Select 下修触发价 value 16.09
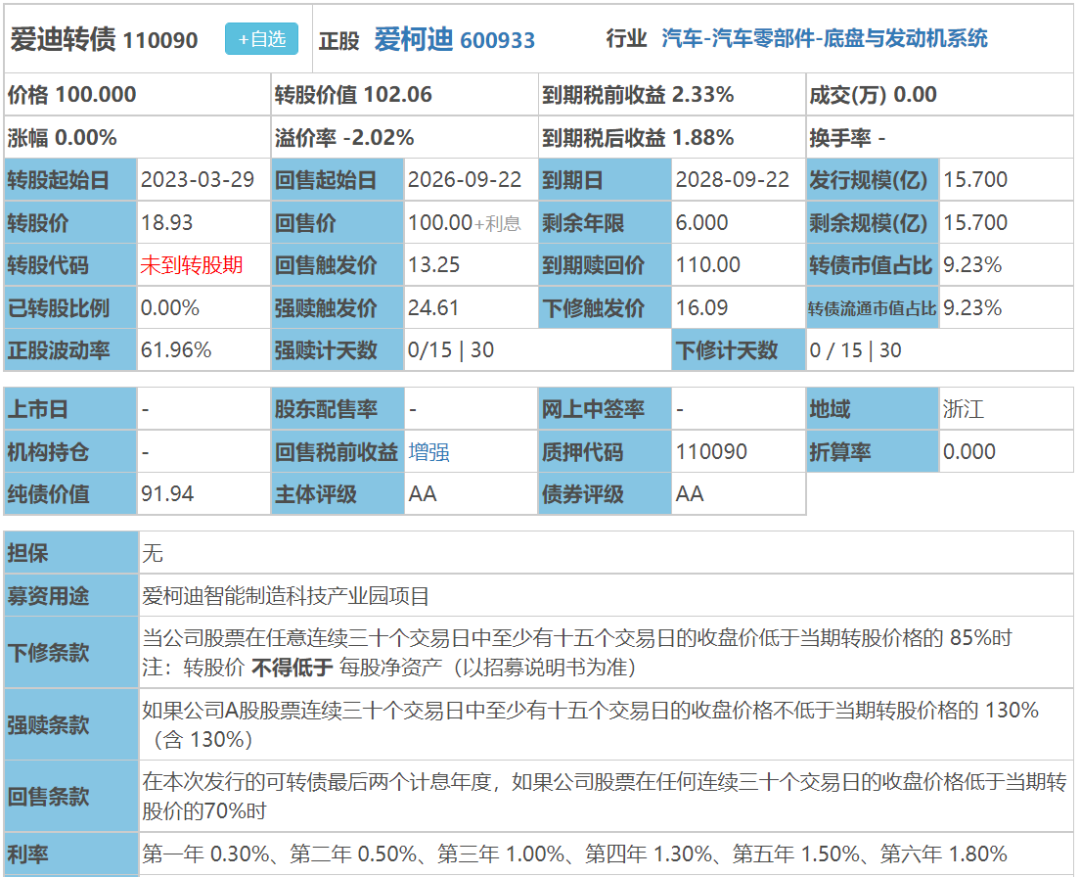This screenshot has width=1080, height=877. (x=701, y=308)
